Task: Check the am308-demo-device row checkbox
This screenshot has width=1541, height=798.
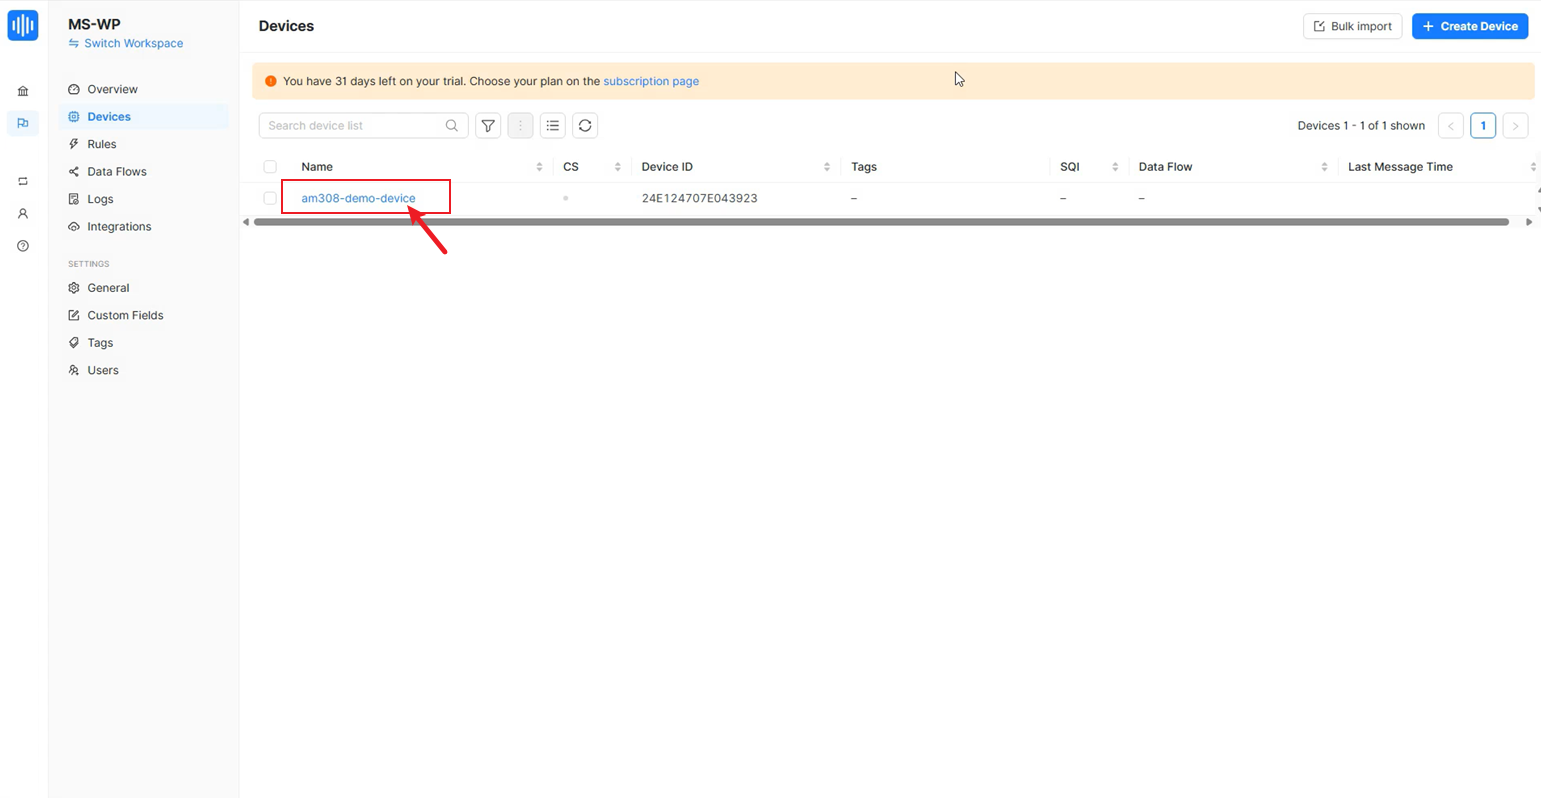Action: point(270,198)
